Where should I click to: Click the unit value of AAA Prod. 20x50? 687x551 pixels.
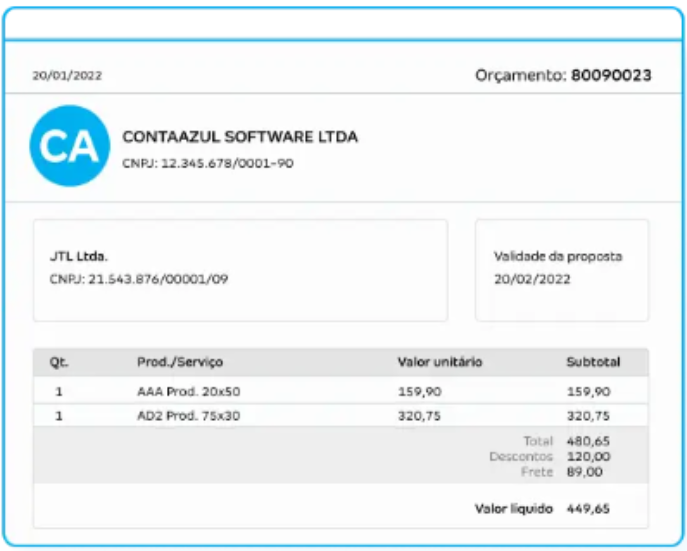[x=418, y=392]
